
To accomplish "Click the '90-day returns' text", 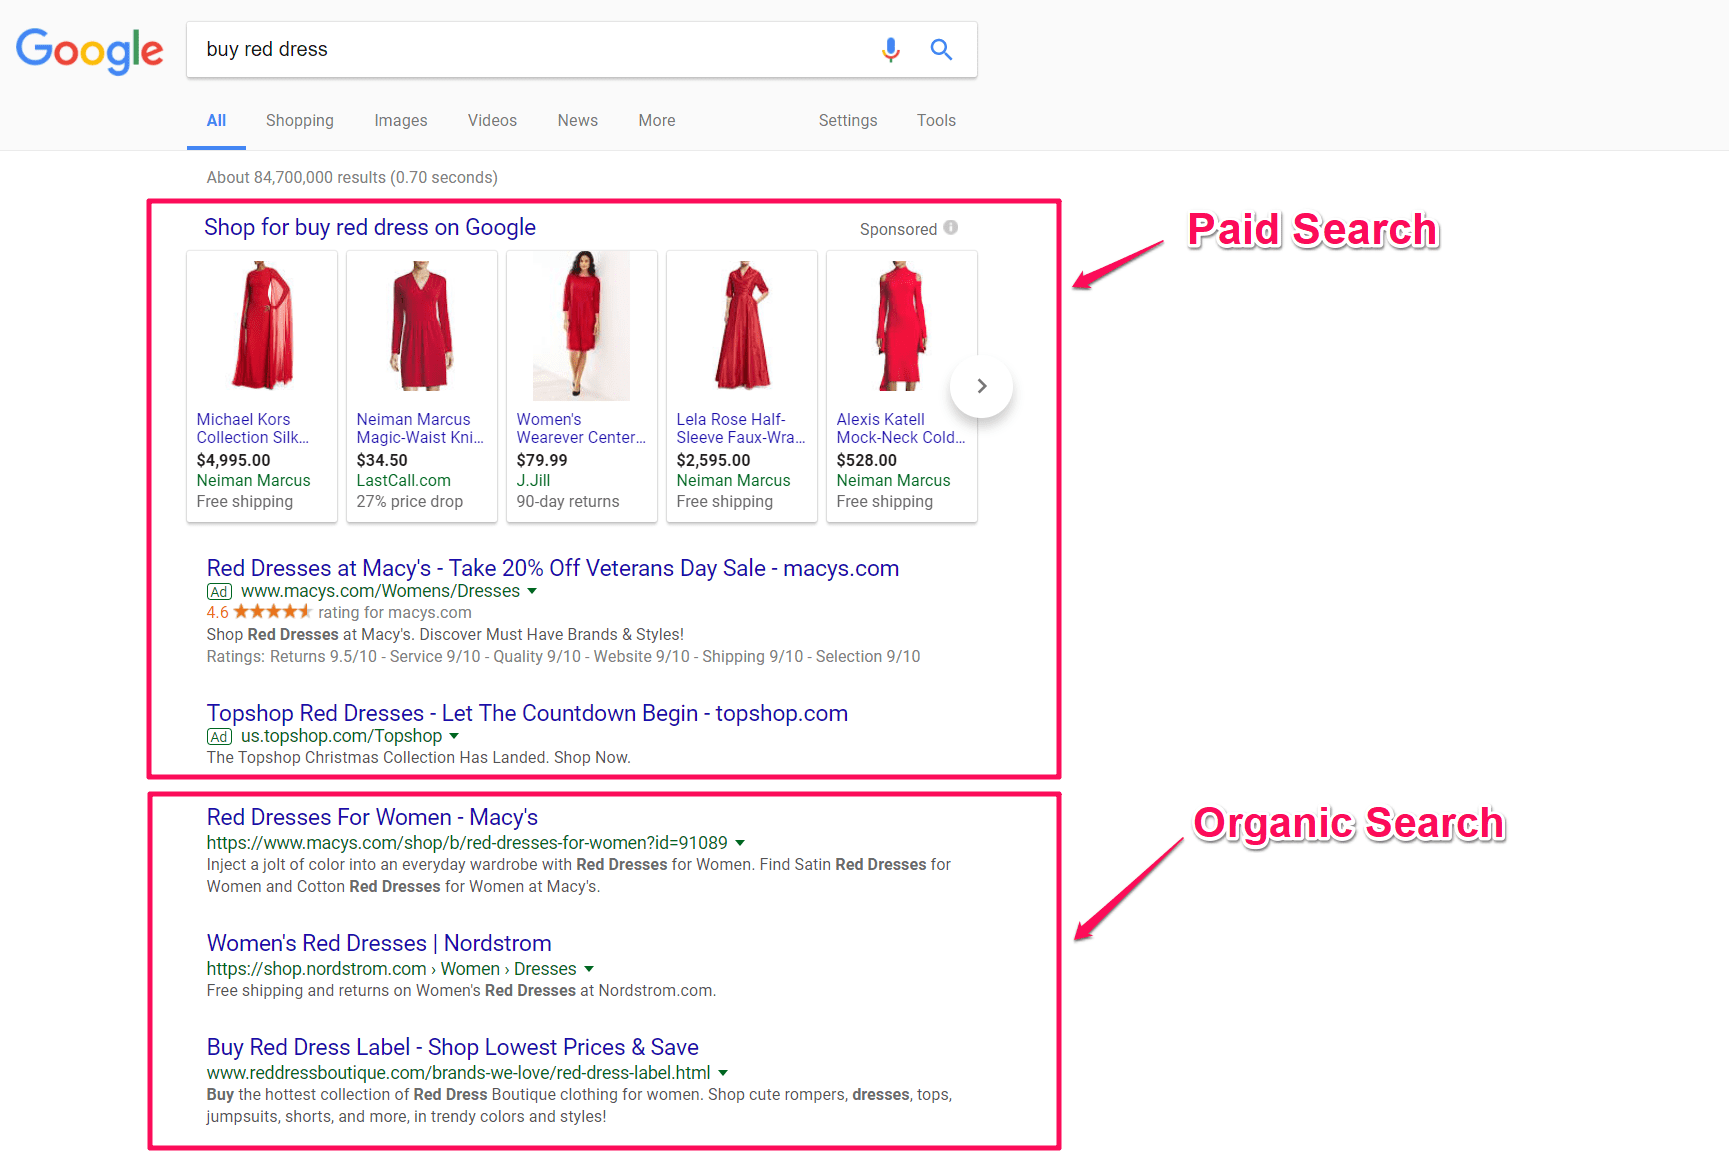I will 568,502.
